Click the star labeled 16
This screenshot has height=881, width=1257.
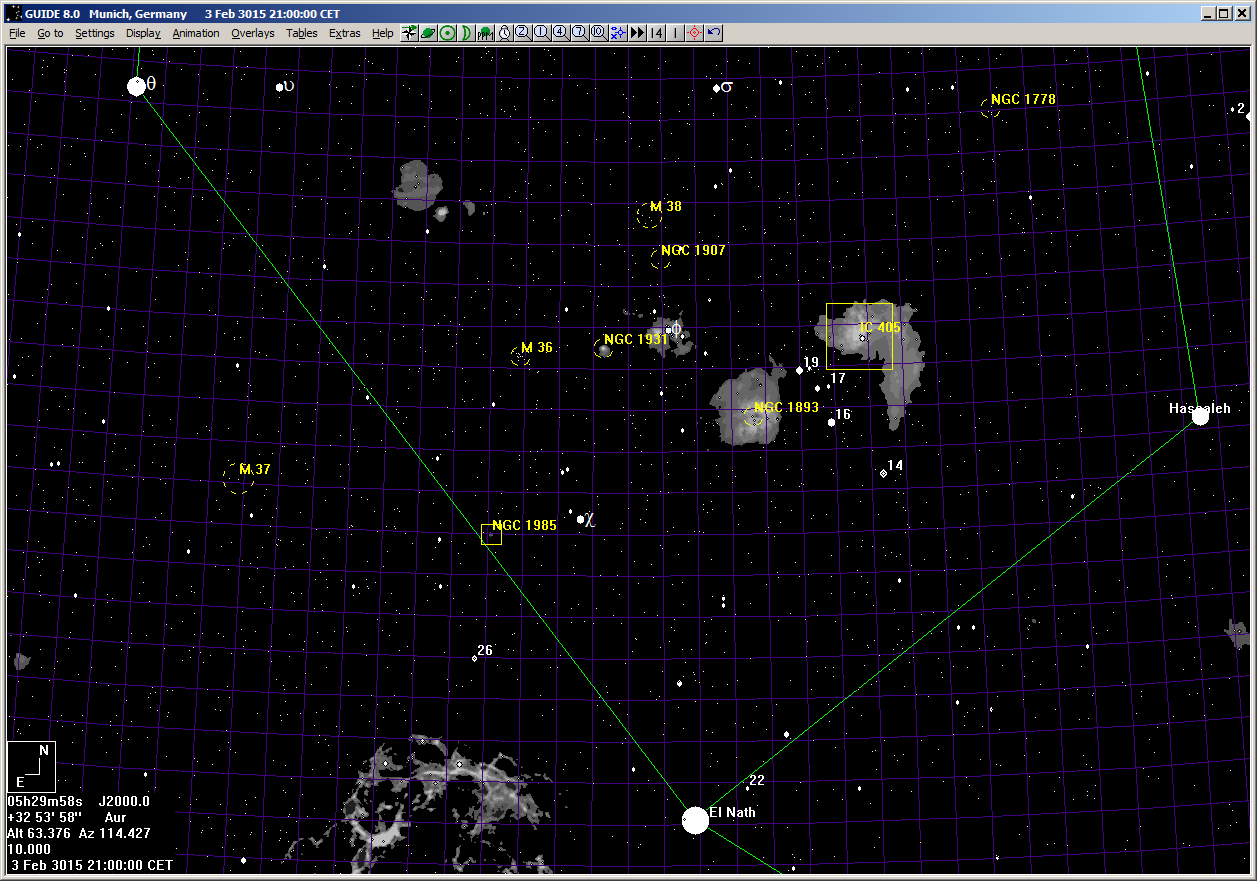click(832, 422)
